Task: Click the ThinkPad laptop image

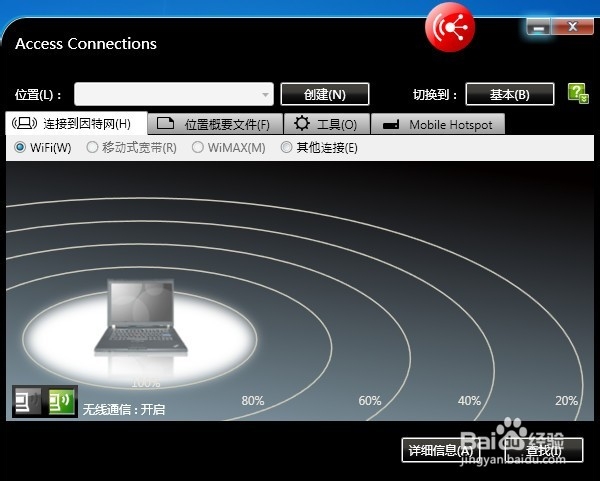Action: click(x=141, y=317)
